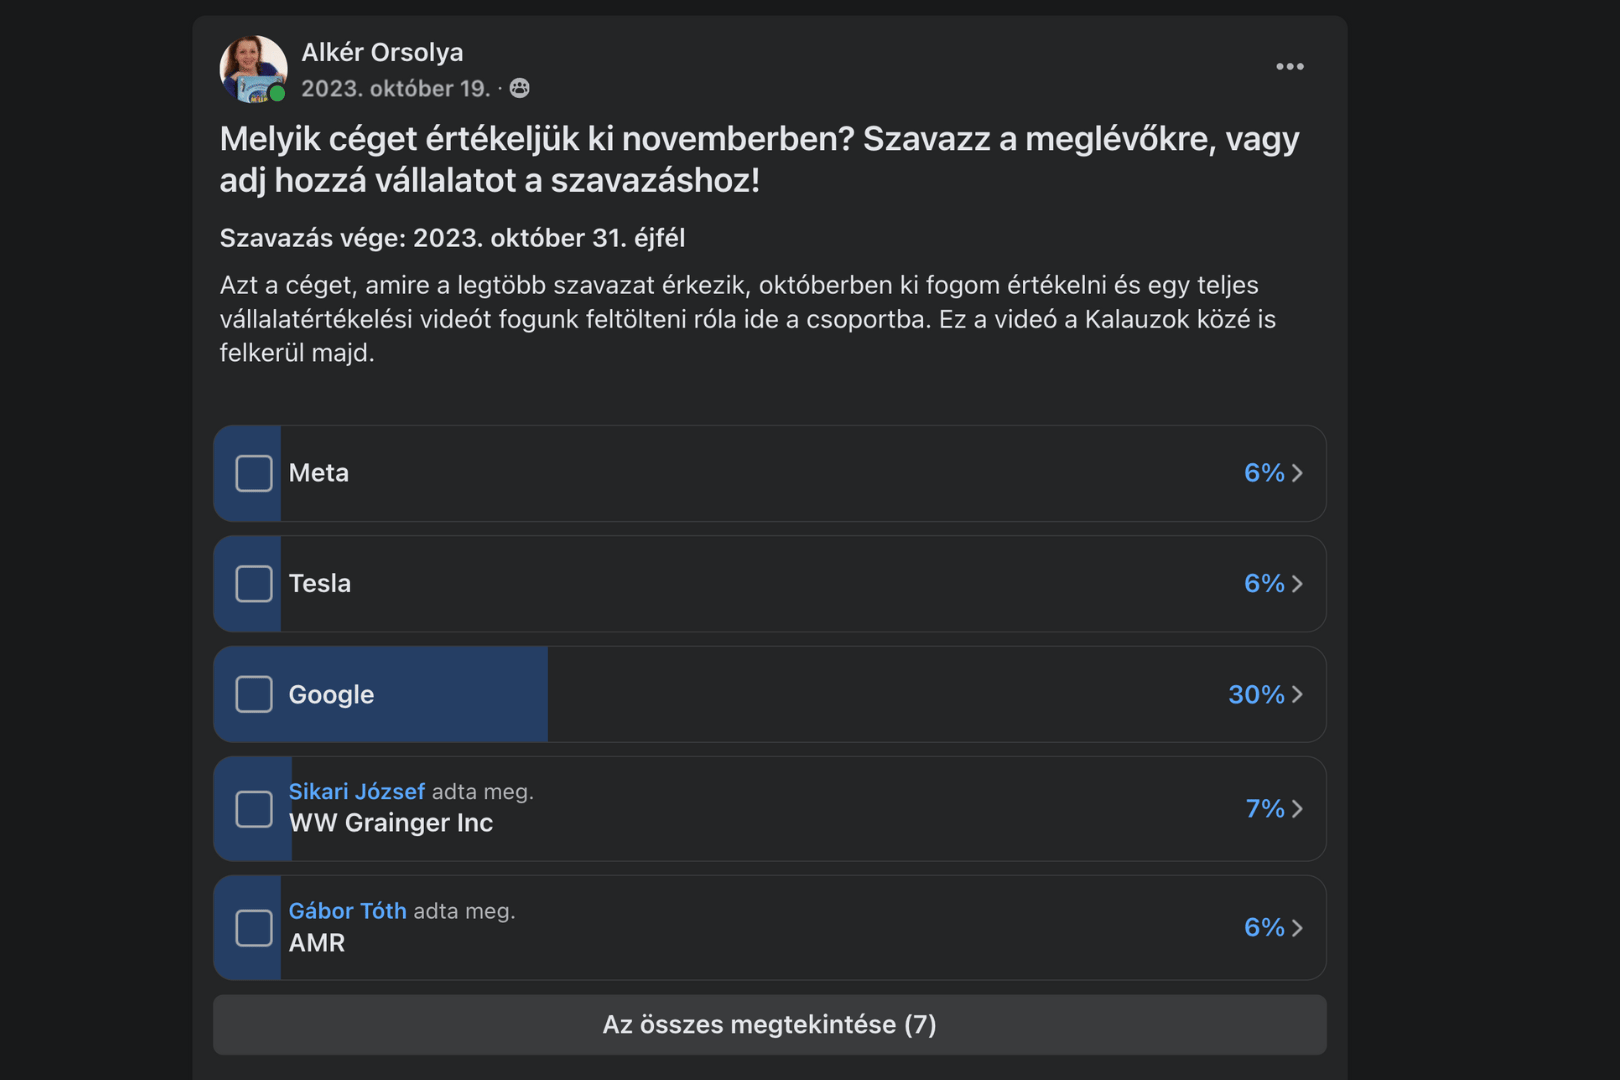Open Gábor Tóth's profile link
Screen dimensions: 1620x1080
click(347, 911)
